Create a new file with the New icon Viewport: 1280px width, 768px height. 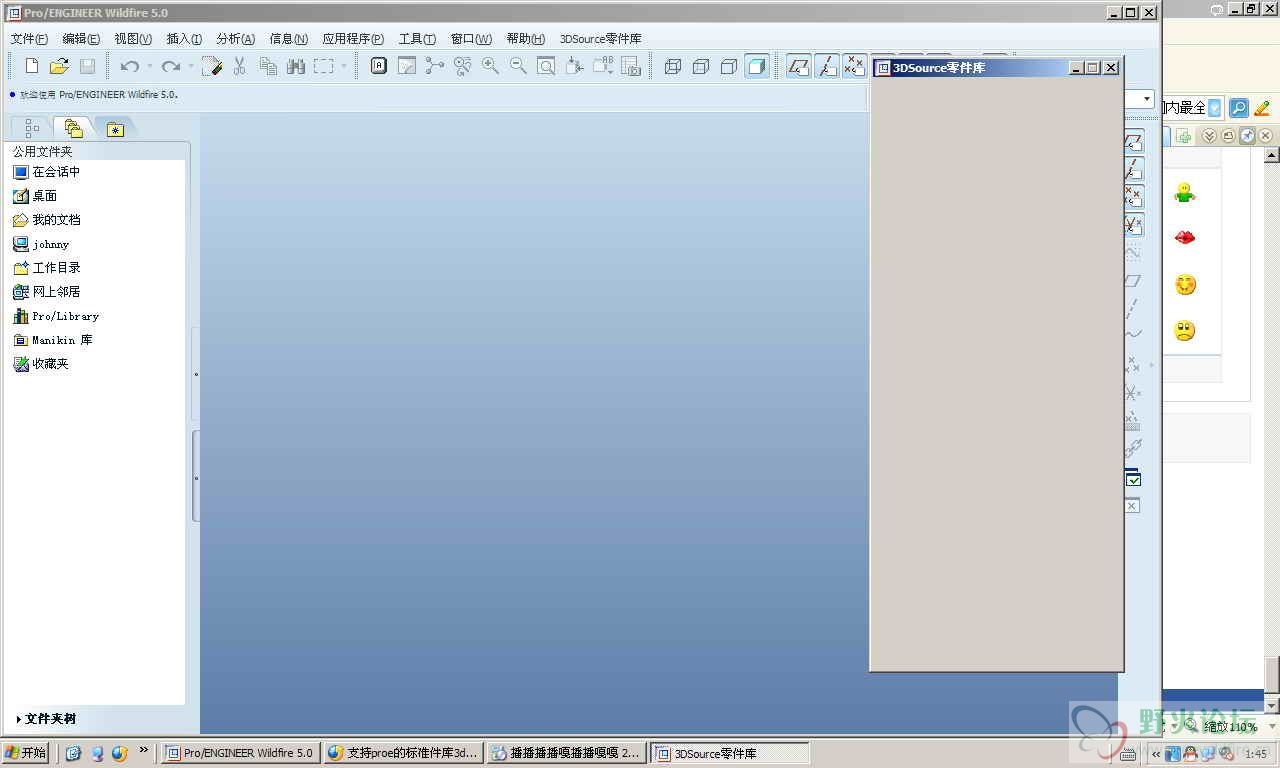click(x=31, y=66)
